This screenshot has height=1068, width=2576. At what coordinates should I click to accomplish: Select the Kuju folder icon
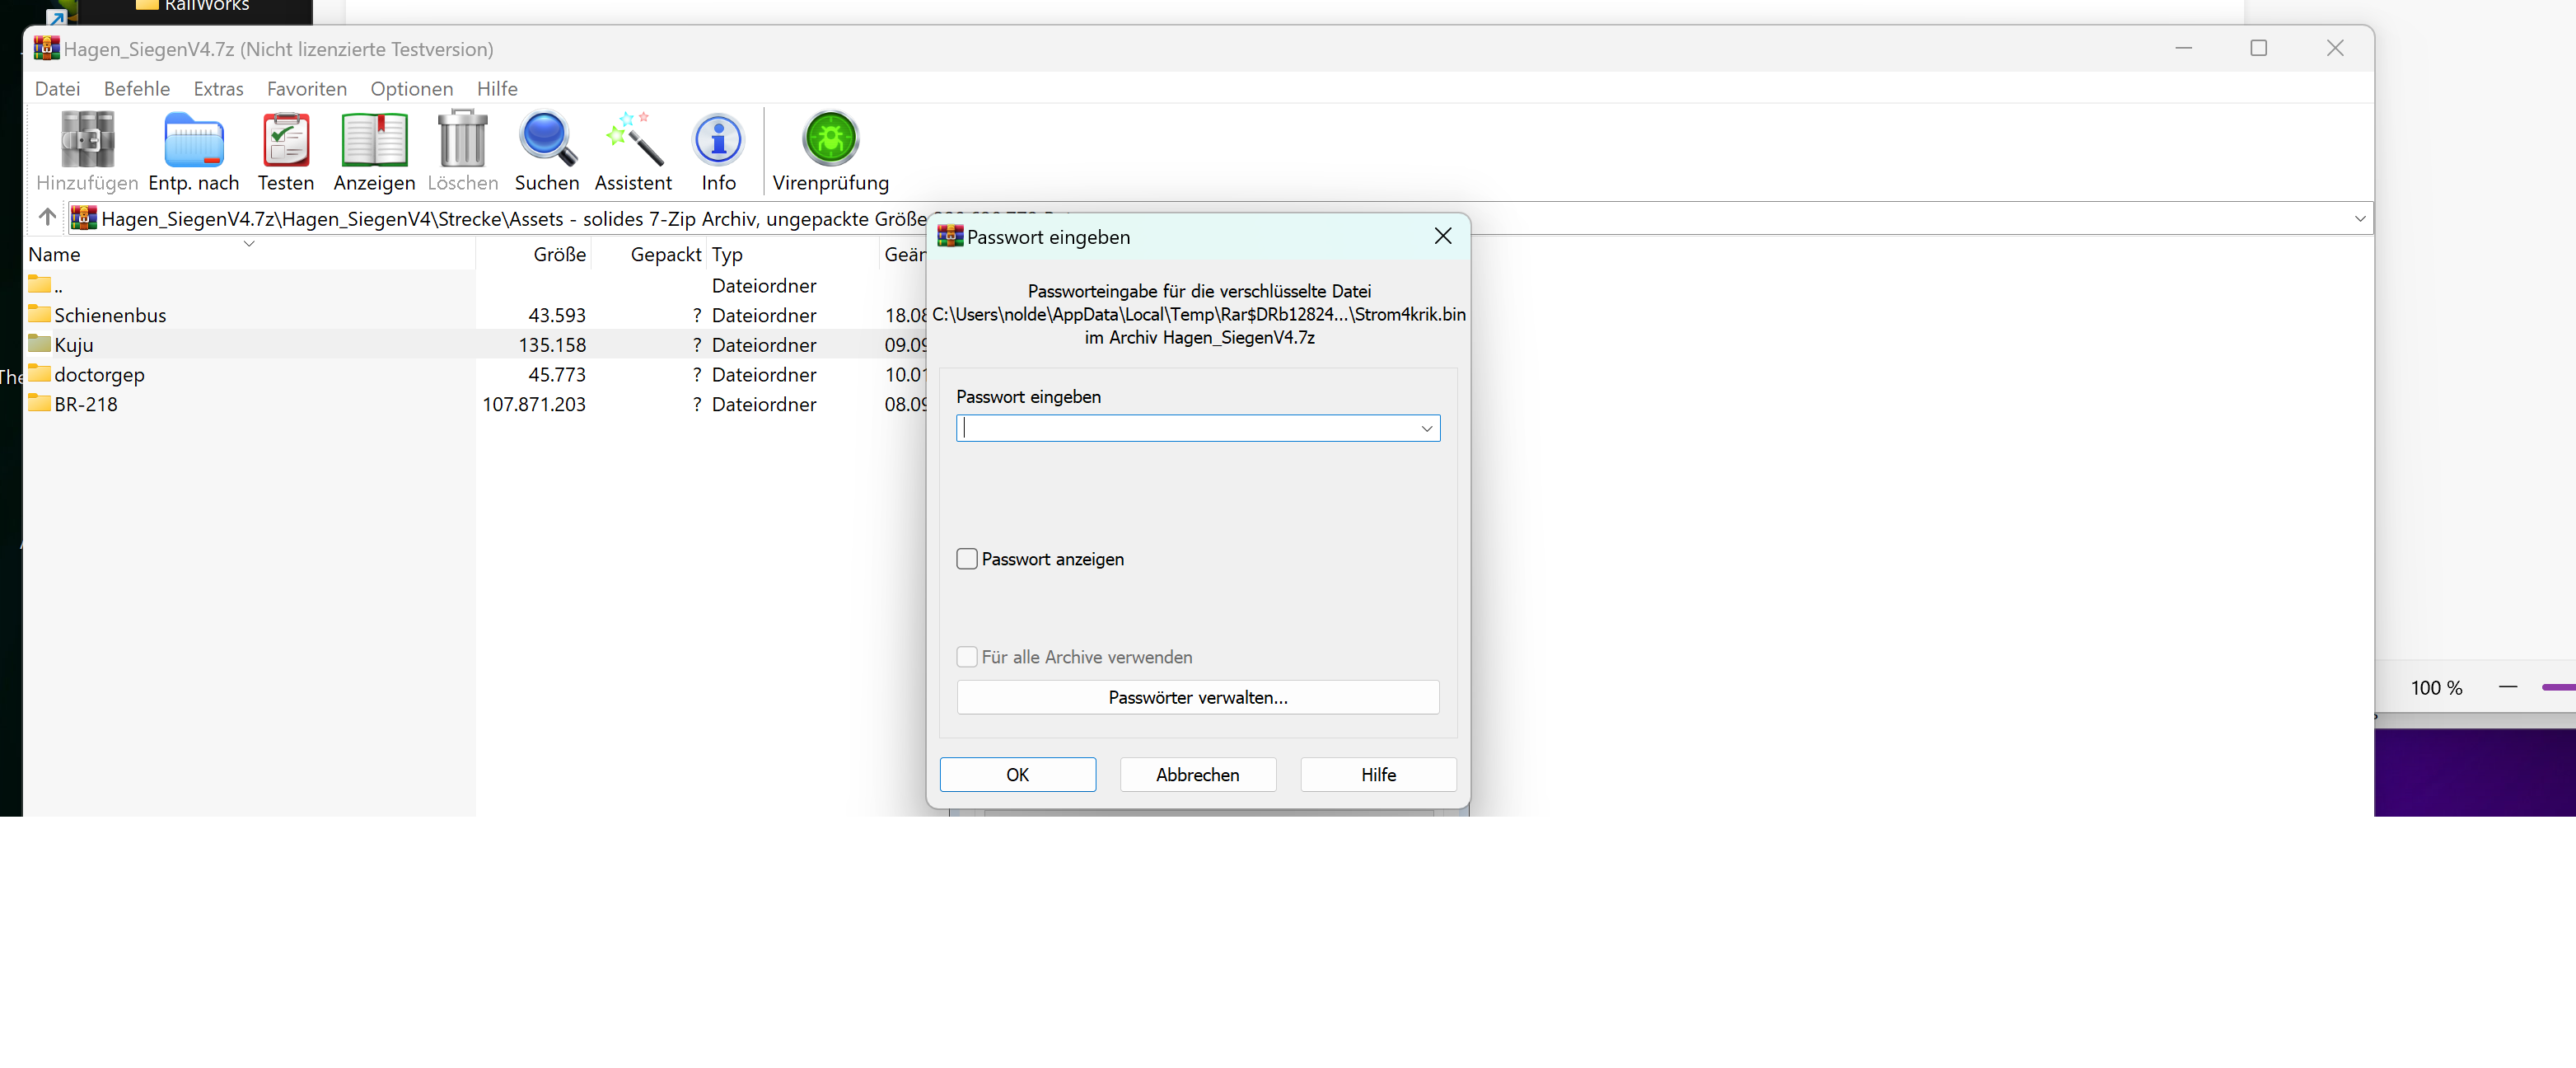point(40,344)
